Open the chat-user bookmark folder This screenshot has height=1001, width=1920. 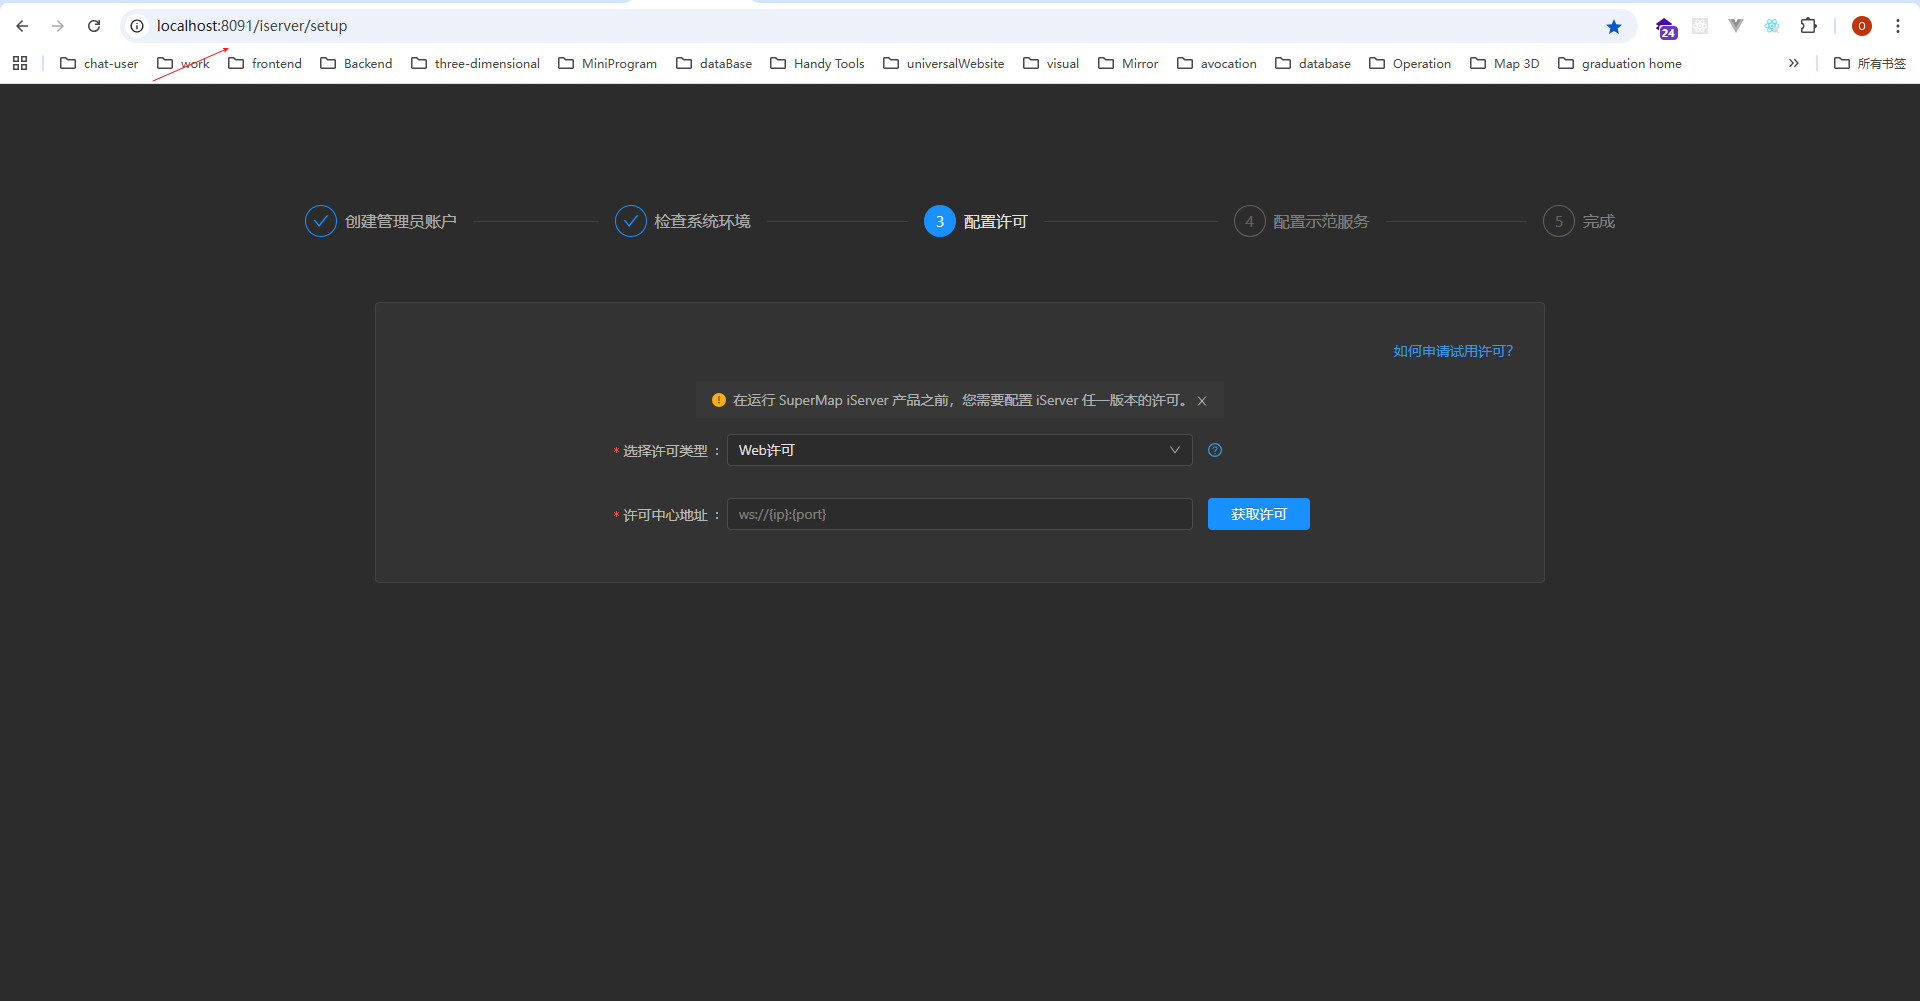point(99,63)
